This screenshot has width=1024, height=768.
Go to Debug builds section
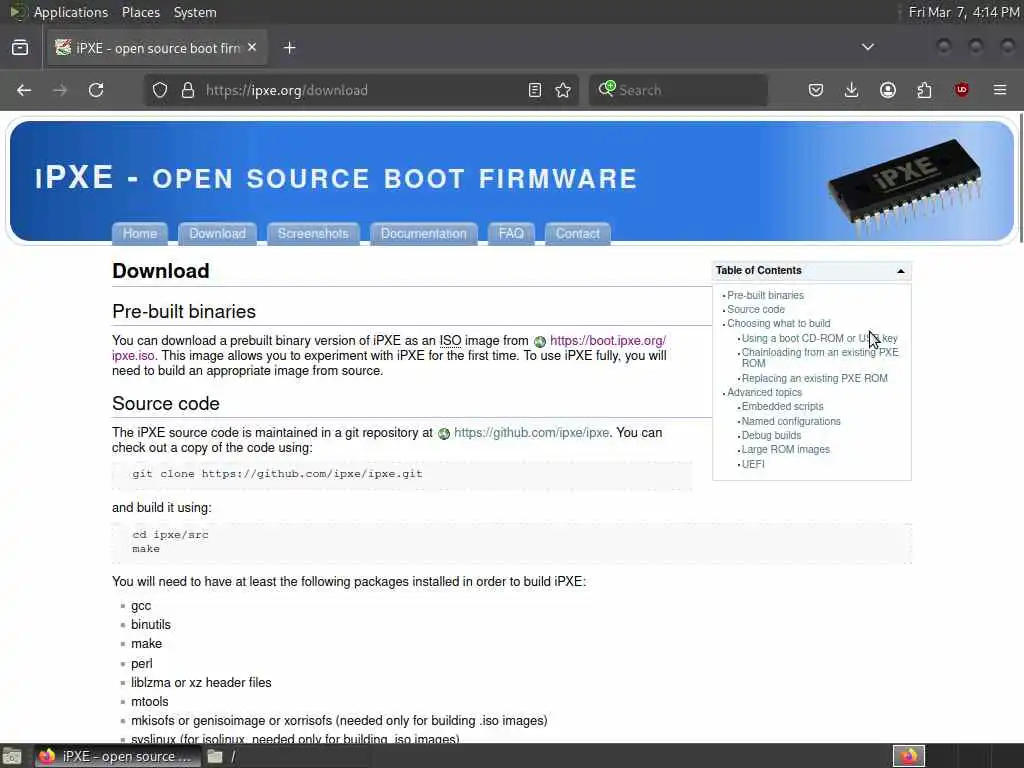(x=771, y=436)
